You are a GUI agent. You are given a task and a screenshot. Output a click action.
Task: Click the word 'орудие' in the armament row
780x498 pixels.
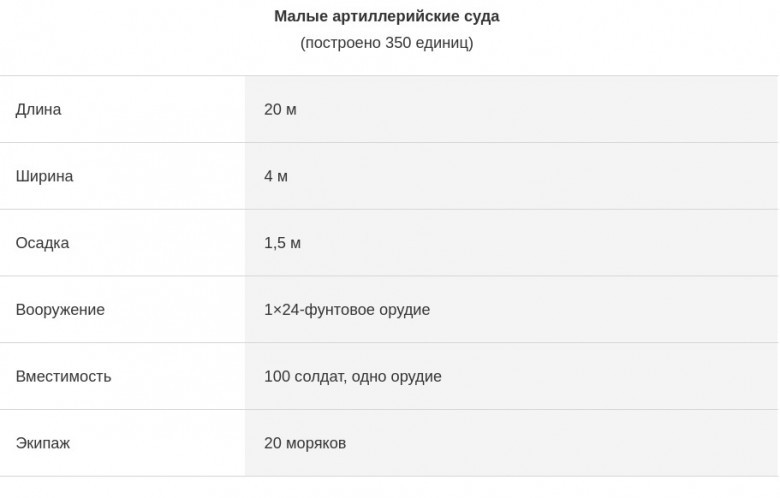click(404, 309)
